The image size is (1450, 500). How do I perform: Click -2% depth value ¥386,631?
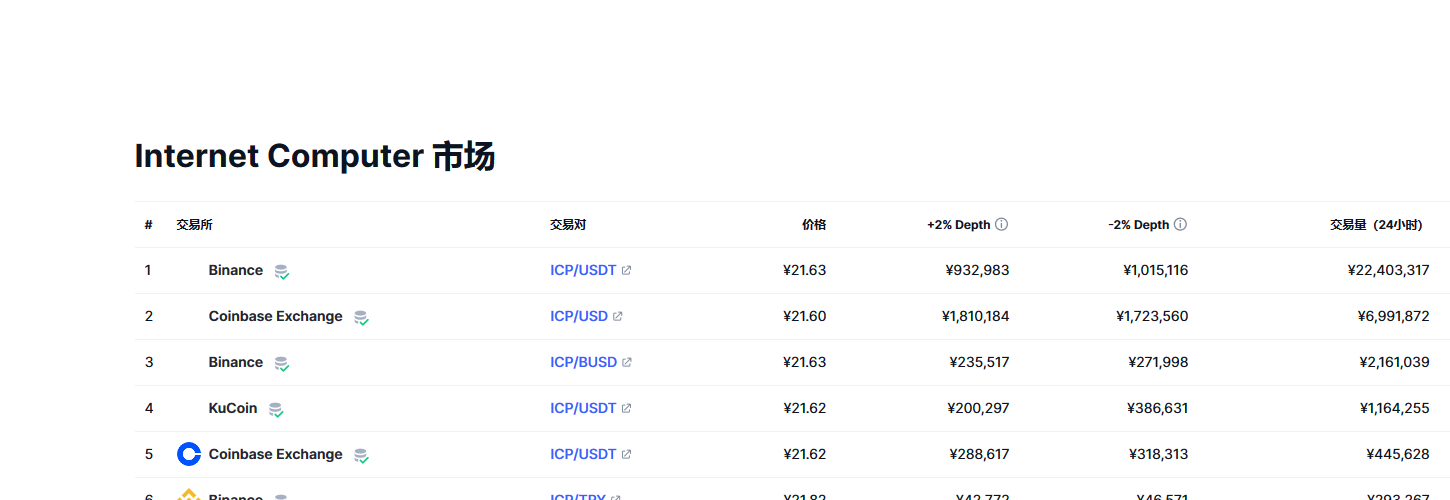[x=1158, y=408]
